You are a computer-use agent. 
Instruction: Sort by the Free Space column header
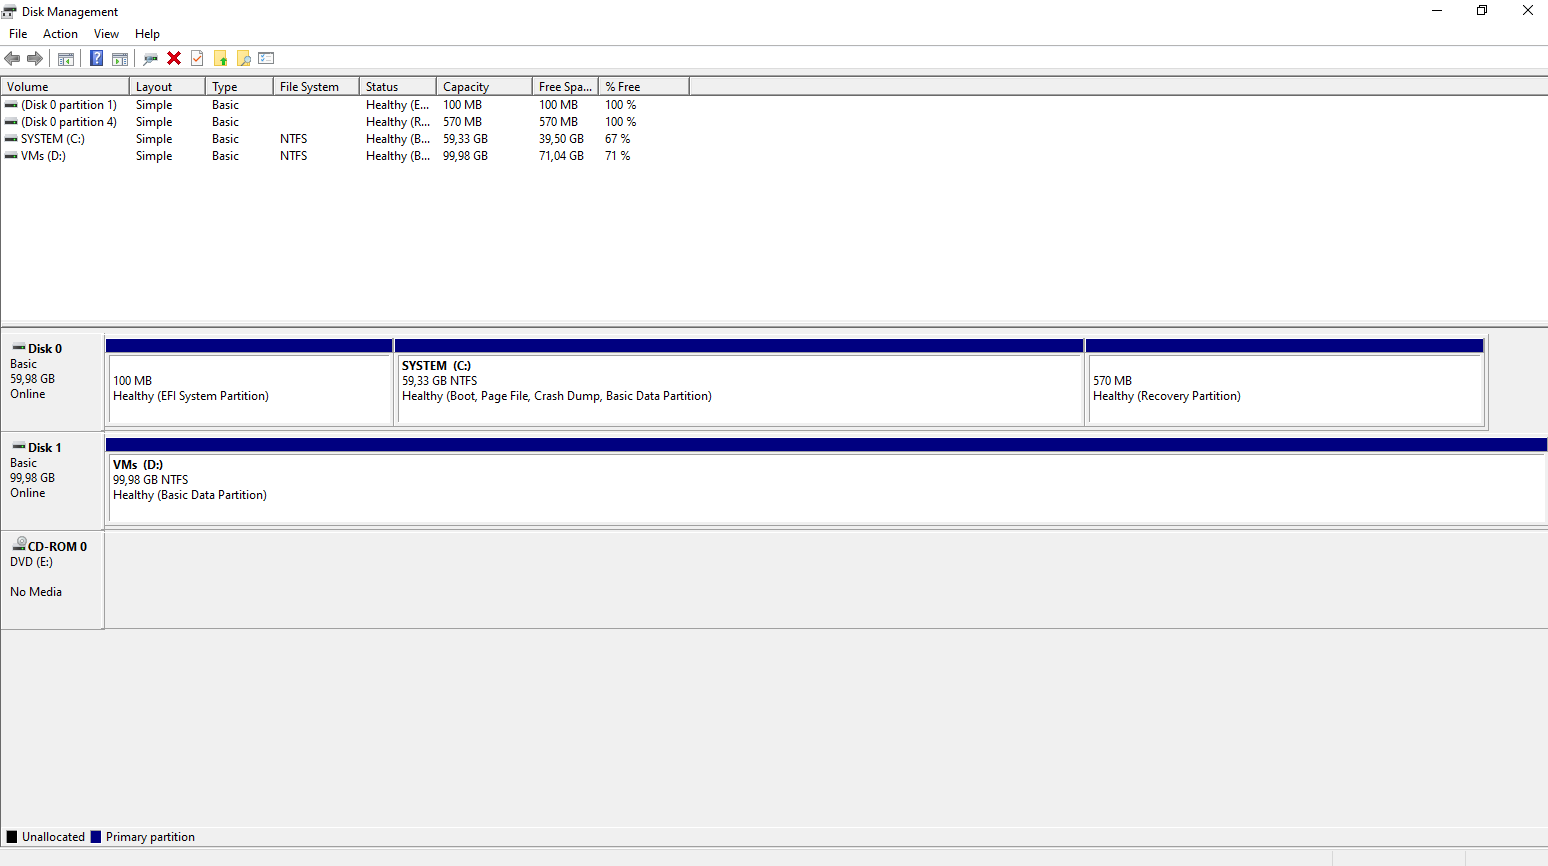[565, 87]
